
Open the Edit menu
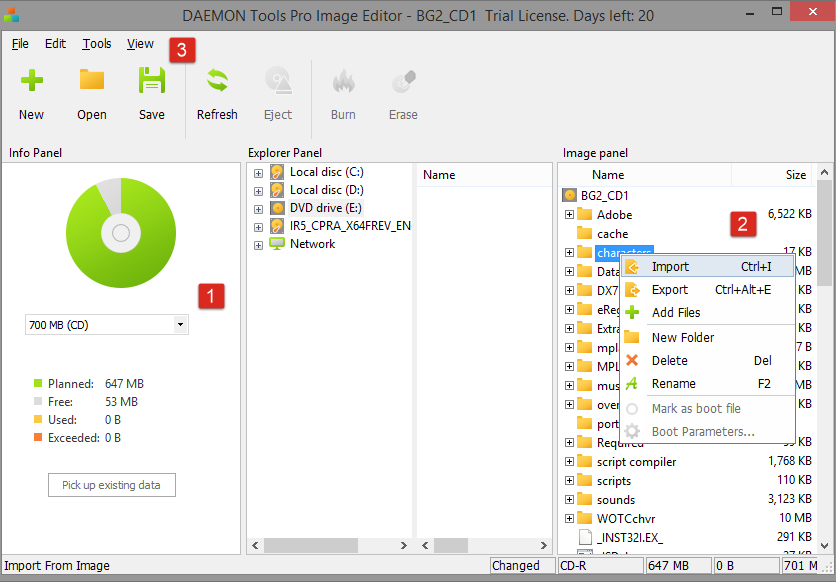(x=55, y=44)
